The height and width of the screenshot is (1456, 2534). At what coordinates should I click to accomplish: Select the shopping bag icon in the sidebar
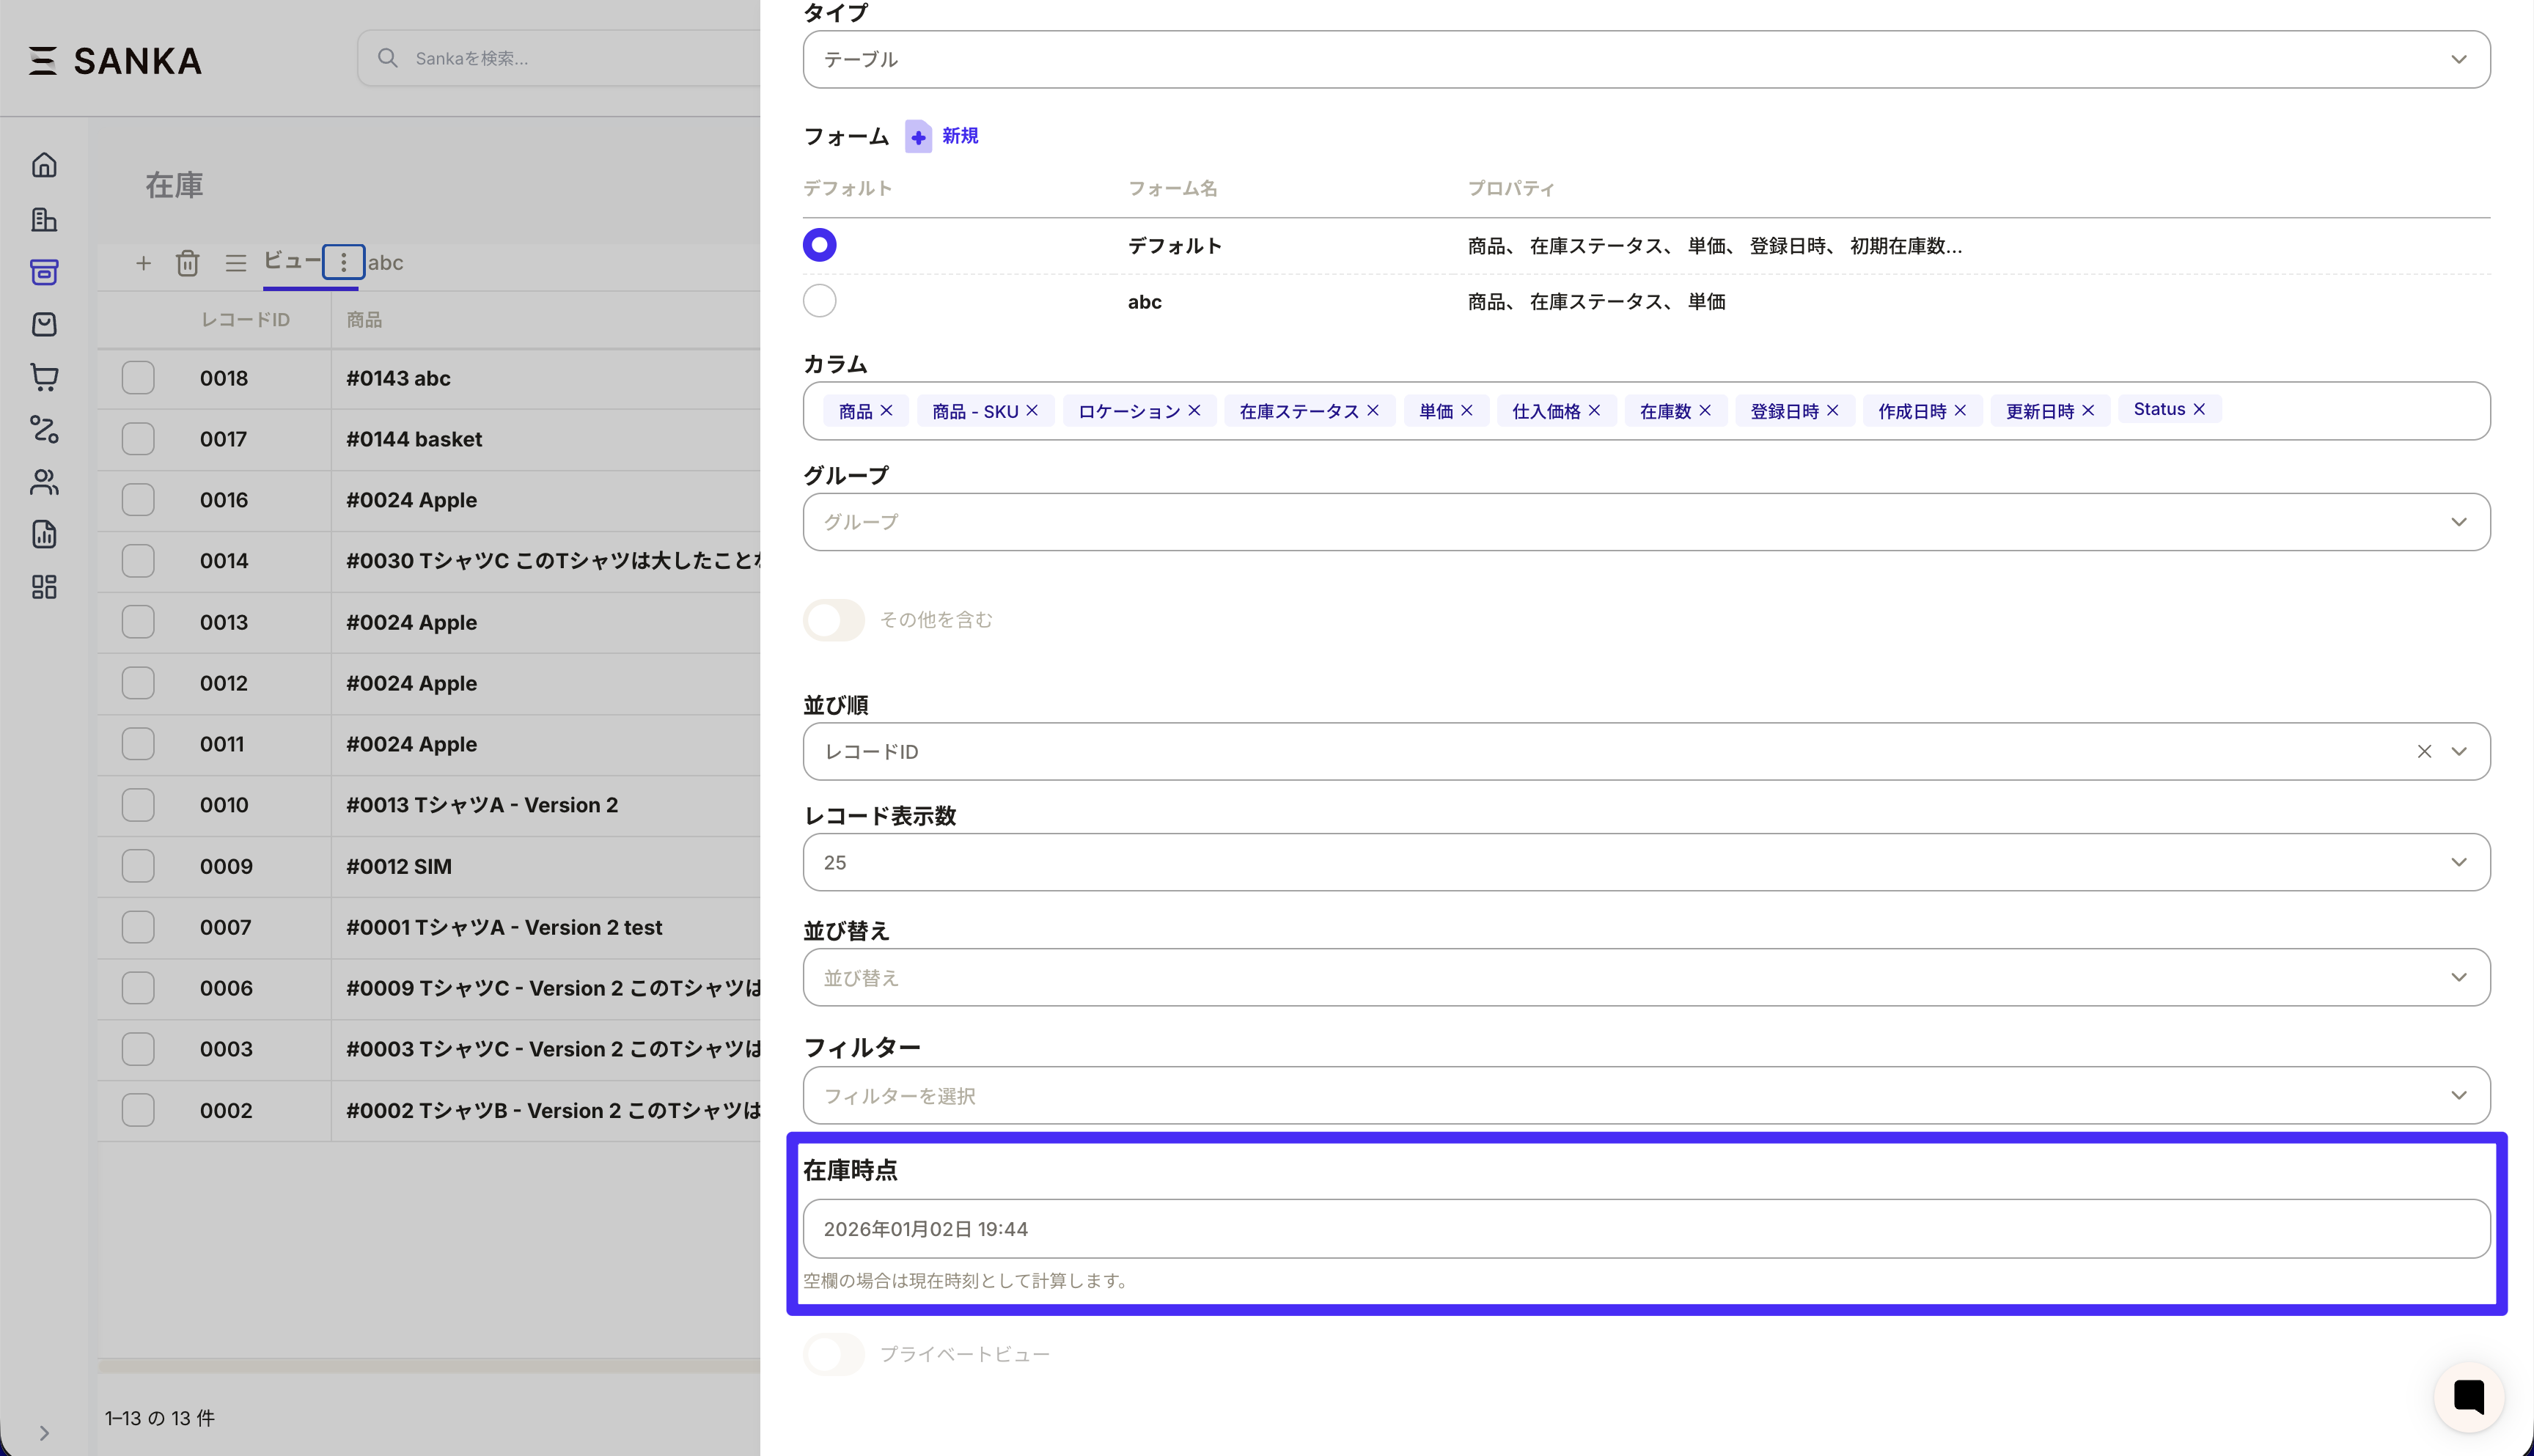click(x=44, y=324)
